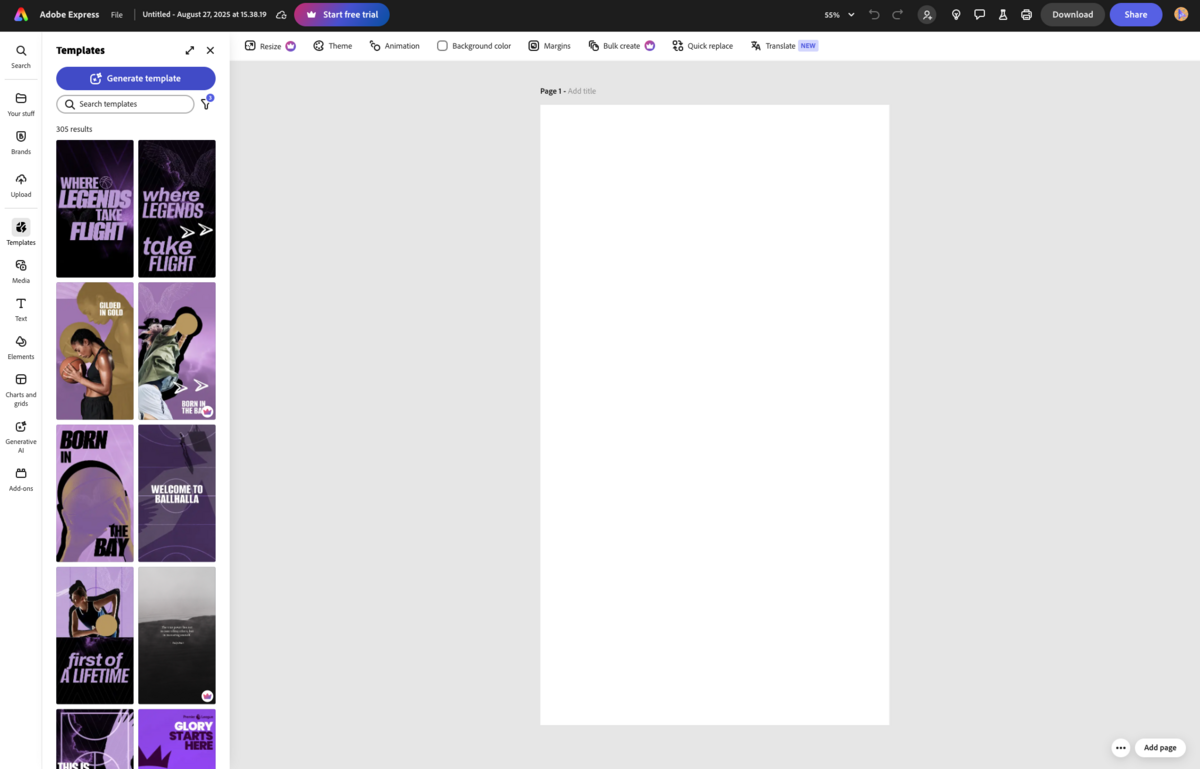Image resolution: width=1200 pixels, height=769 pixels.
Task: Open the Margins toolbar option
Action: click(x=549, y=46)
